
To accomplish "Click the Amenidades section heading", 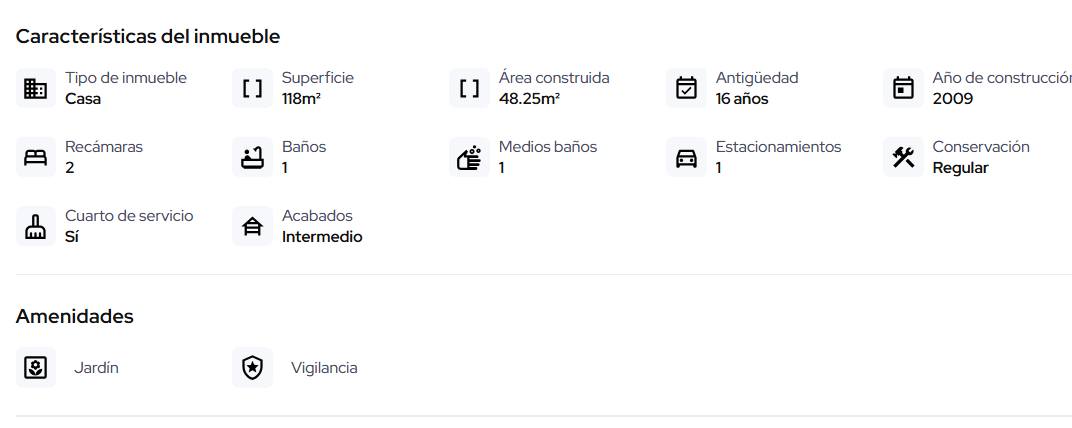I will point(75,316).
